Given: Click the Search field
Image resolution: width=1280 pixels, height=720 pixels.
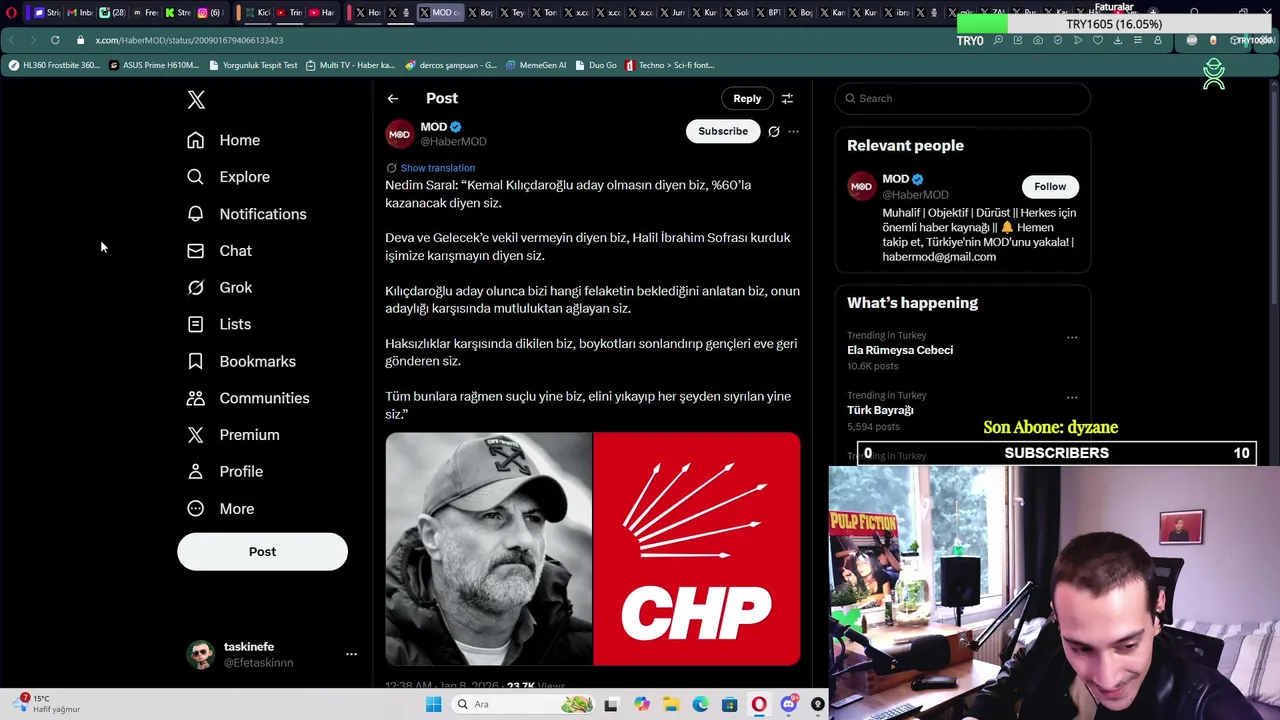Looking at the screenshot, I should 963,98.
